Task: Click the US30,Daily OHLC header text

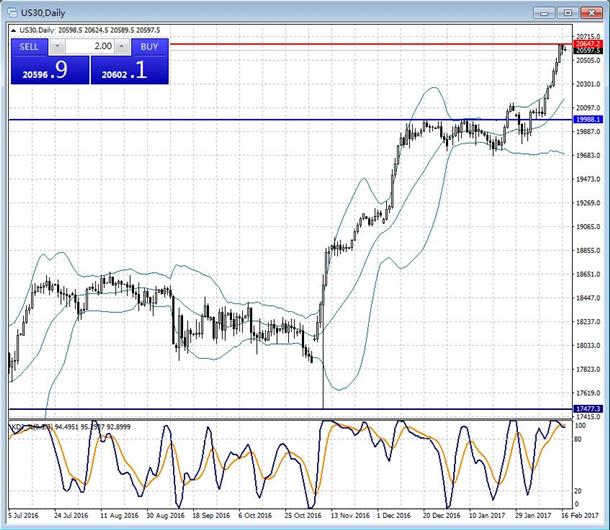Action: [90, 30]
